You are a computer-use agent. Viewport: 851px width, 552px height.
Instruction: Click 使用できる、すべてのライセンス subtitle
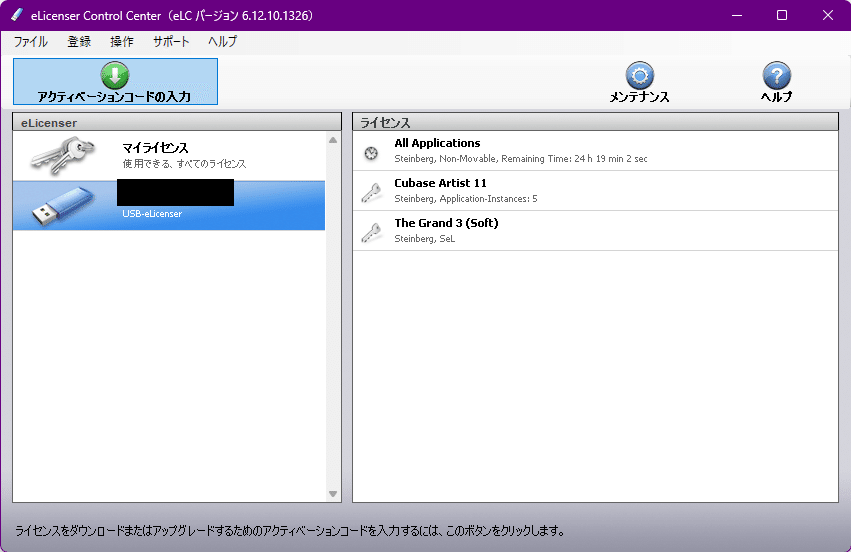point(184,163)
